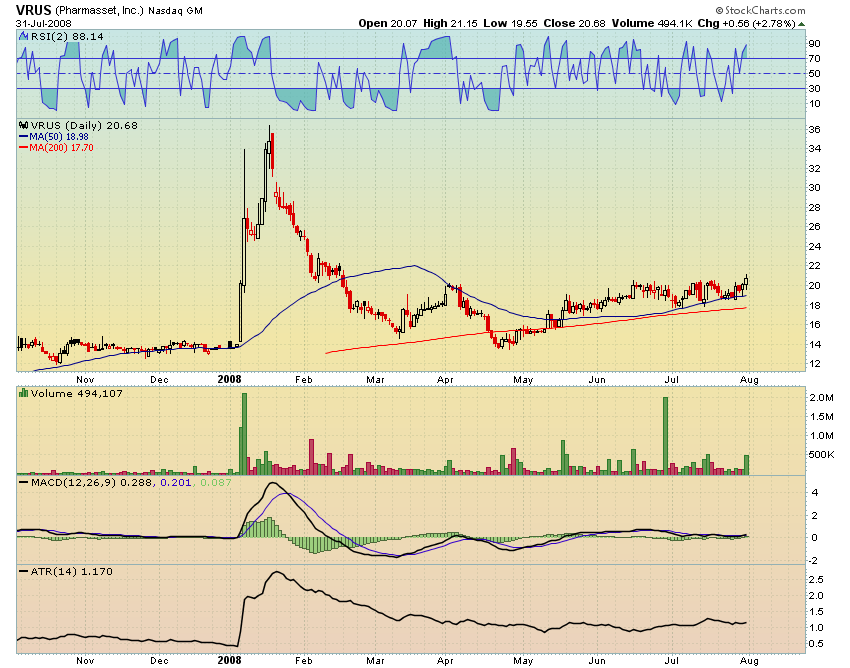The width and height of the screenshot is (850, 668).
Task: Select the red MA(200) line legend marker
Action: pyautogui.click(x=23, y=147)
